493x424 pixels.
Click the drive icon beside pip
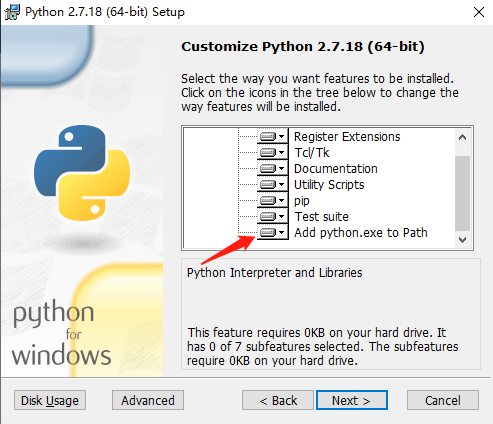(x=272, y=200)
